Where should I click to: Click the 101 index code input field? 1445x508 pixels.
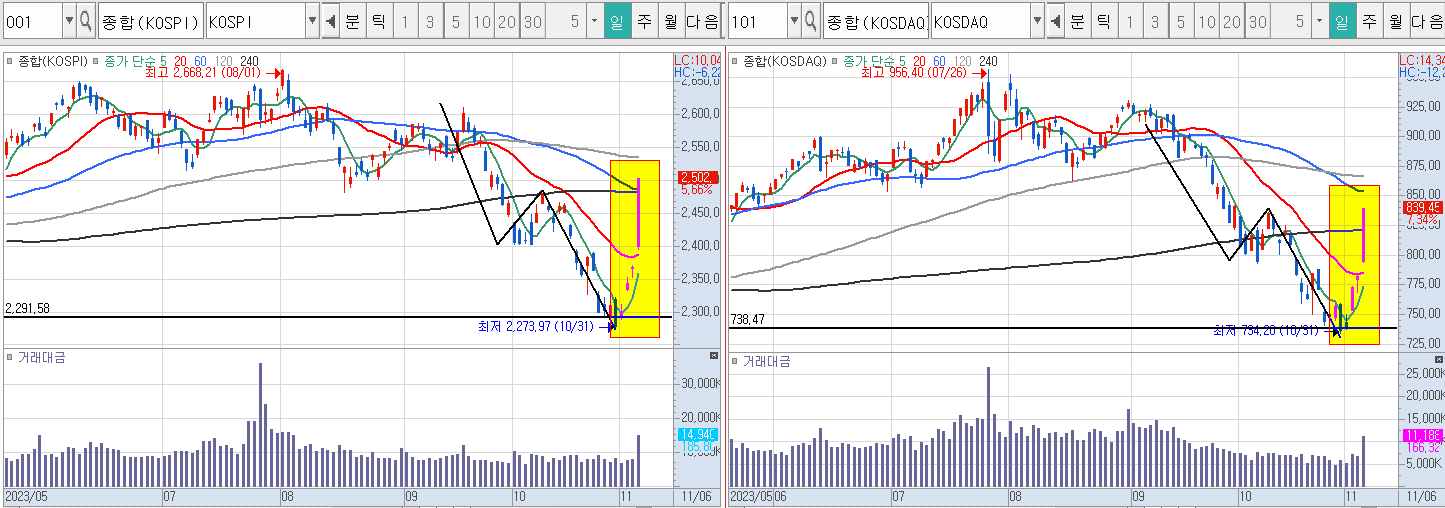coord(754,21)
